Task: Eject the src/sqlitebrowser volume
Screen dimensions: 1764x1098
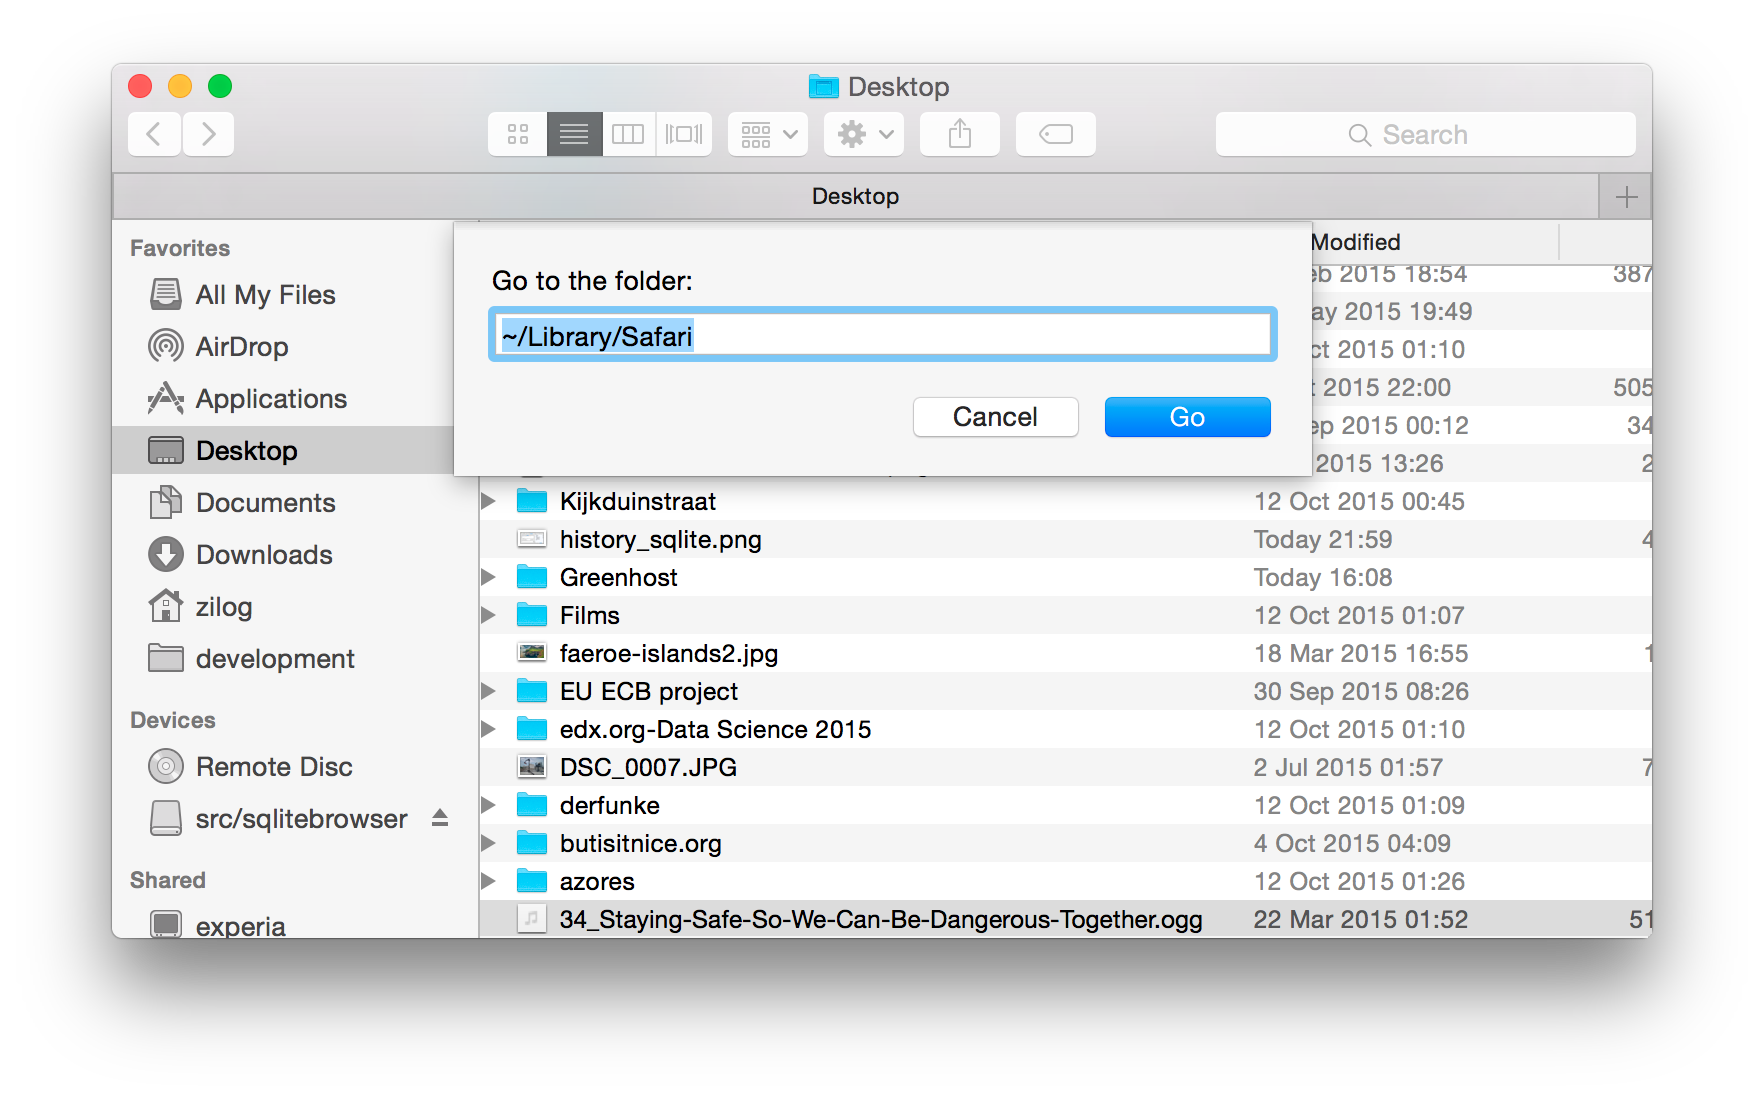Action: point(439,818)
